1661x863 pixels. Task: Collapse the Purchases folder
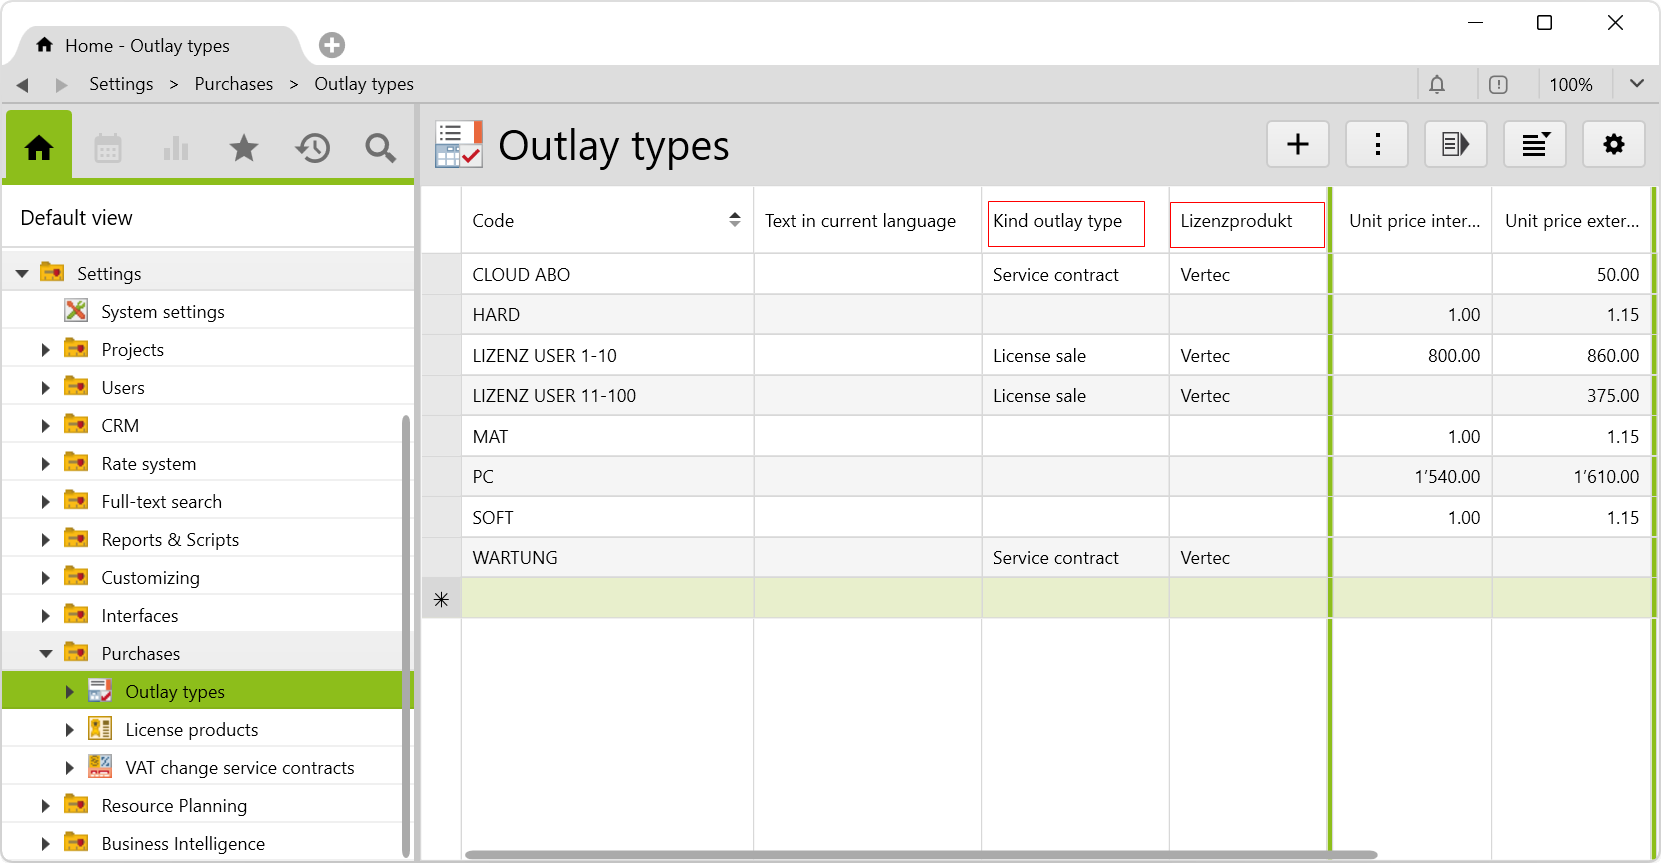(46, 654)
